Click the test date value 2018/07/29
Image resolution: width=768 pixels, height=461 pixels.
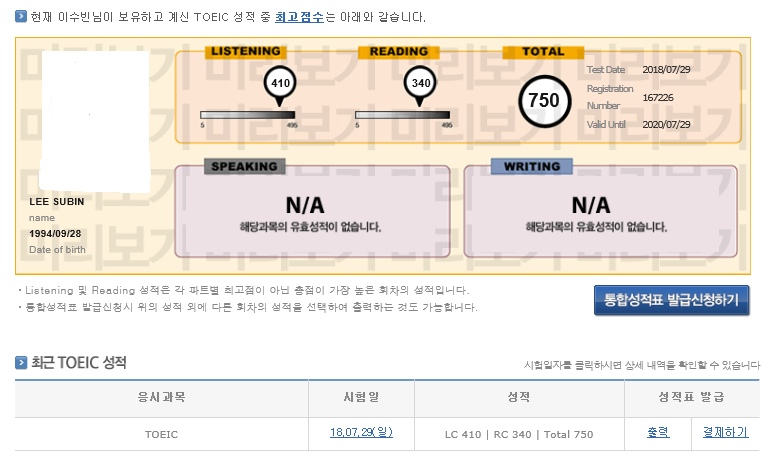[666, 70]
